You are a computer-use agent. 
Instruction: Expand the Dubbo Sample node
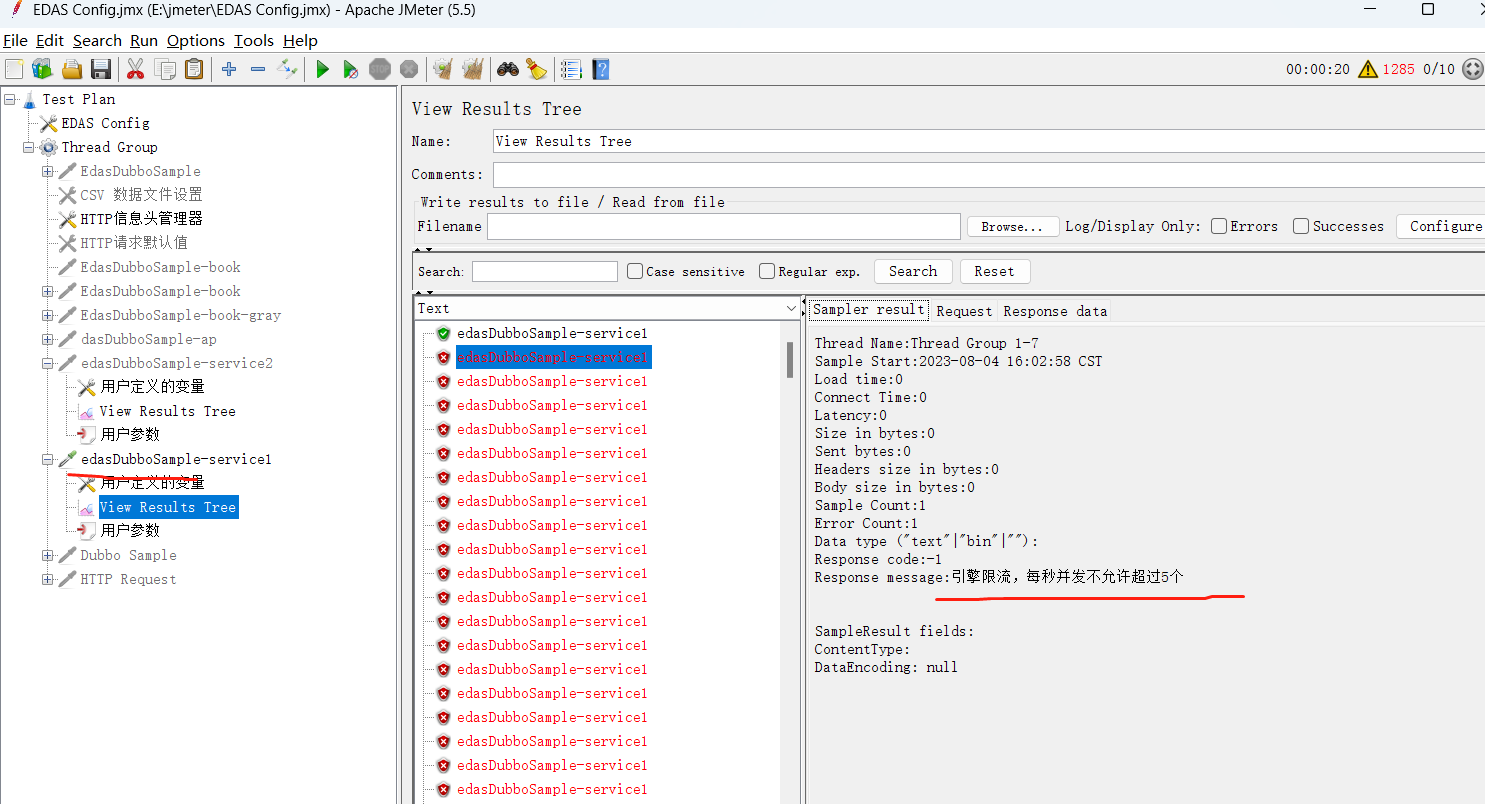pyautogui.click(x=48, y=555)
